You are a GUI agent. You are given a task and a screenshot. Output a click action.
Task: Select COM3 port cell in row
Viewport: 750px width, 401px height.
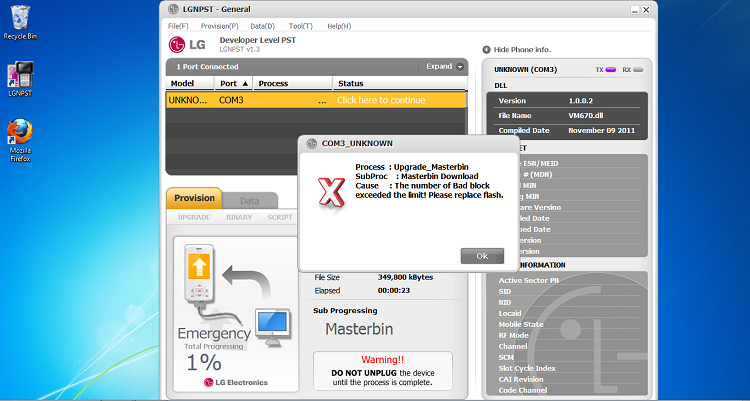click(232, 100)
